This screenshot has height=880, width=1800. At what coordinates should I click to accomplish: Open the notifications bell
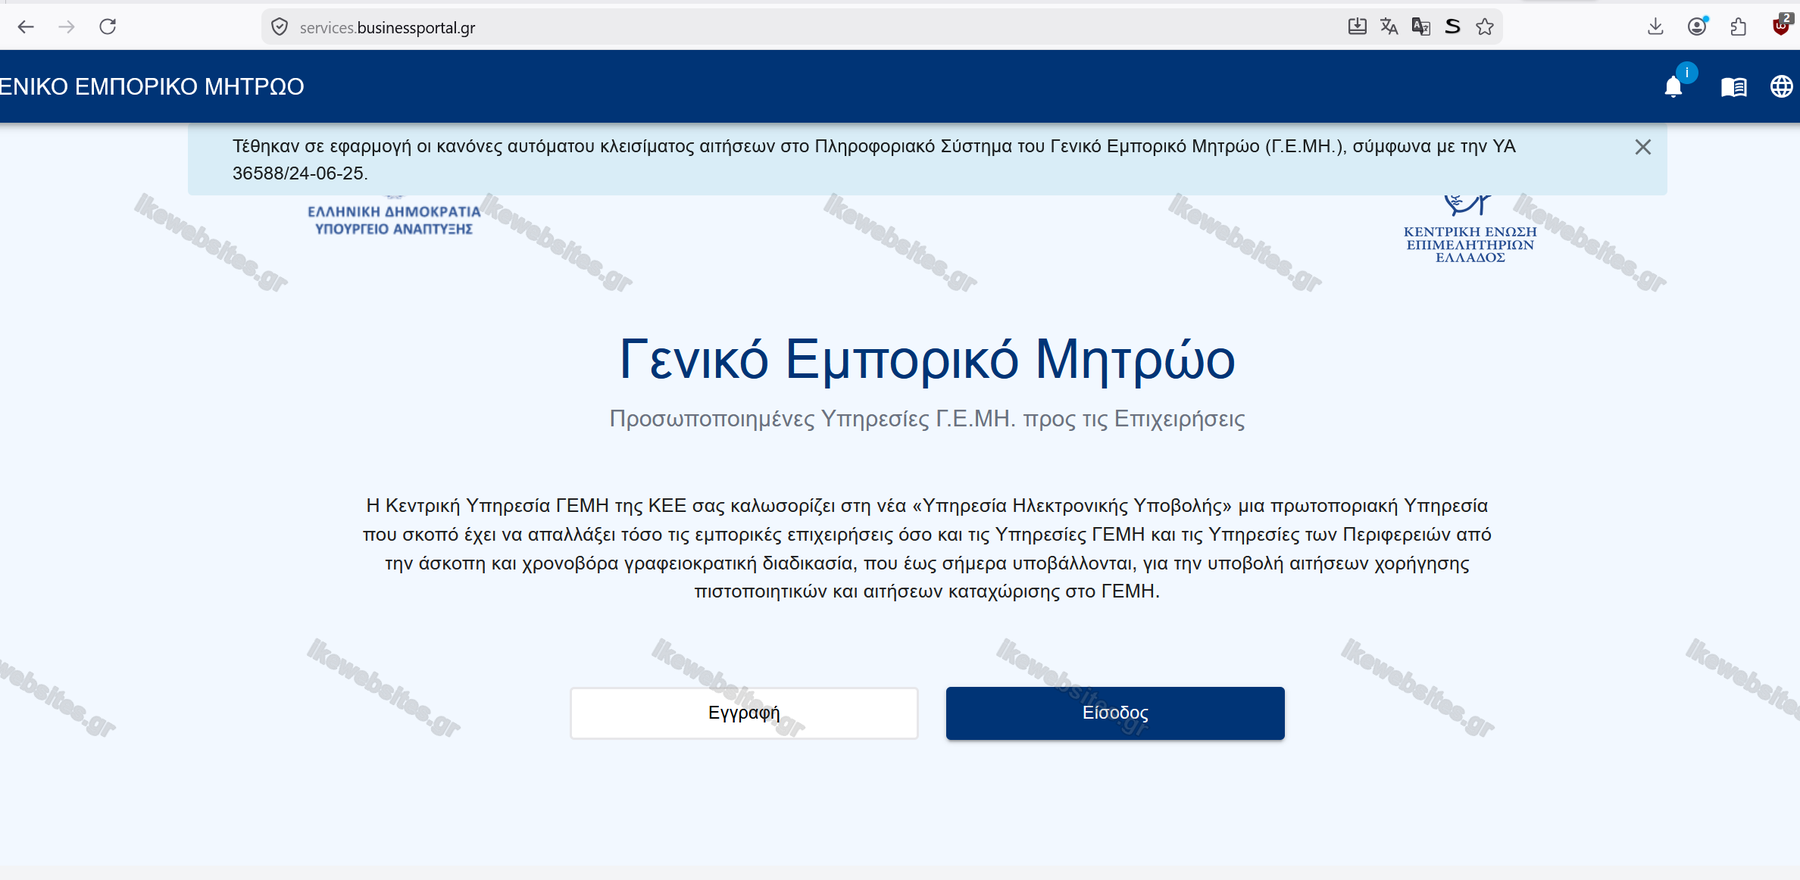(x=1674, y=87)
